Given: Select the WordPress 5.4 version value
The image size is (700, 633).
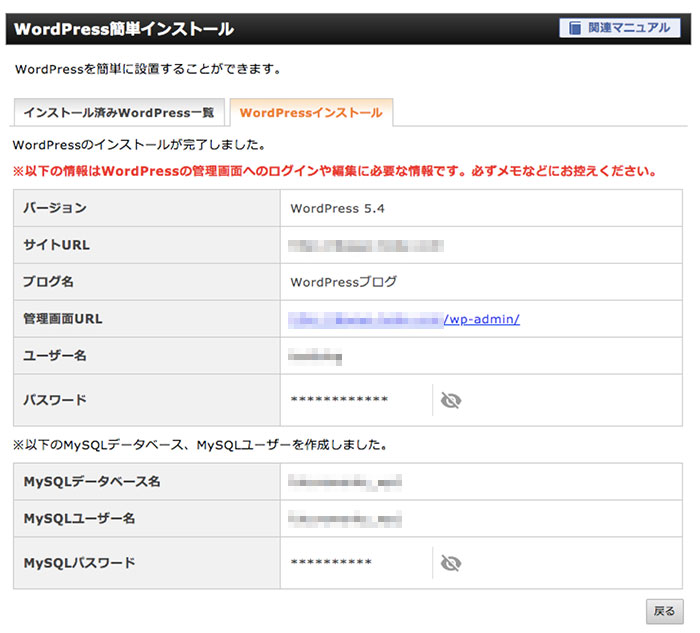Looking at the screenshot, I should [x=336, y=209].
